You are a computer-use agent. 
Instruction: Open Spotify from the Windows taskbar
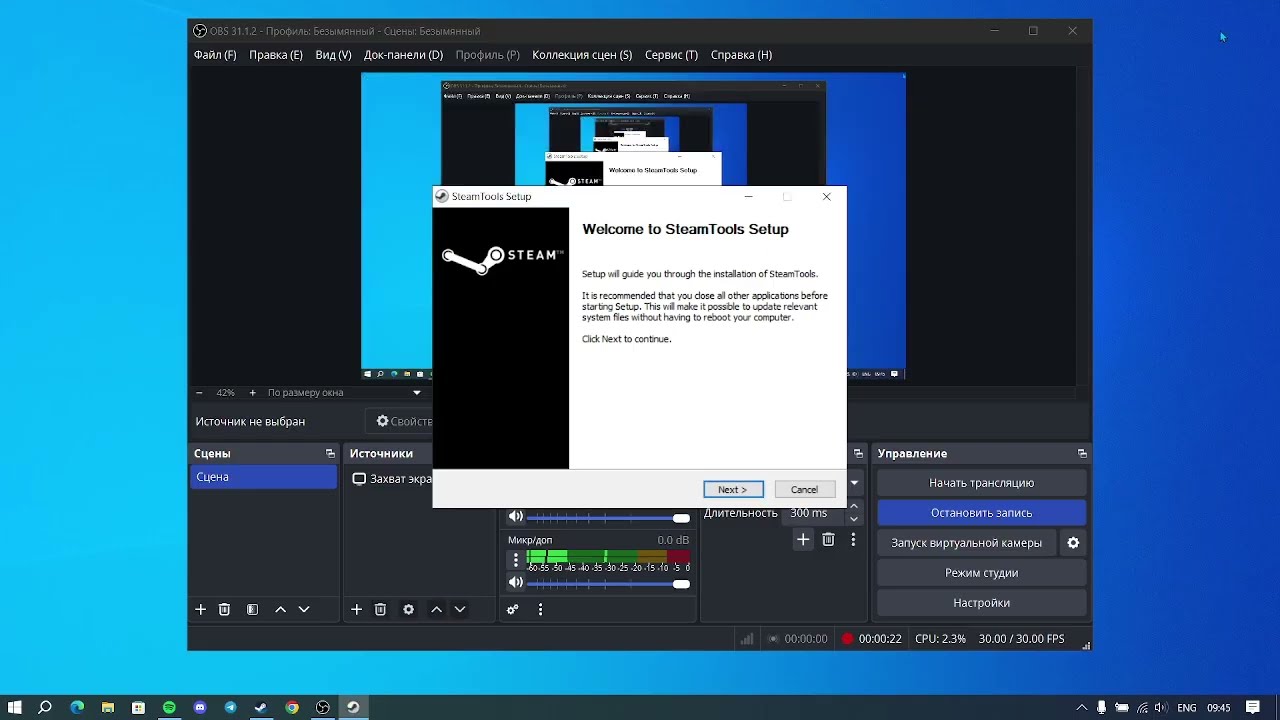click(169, 707)
